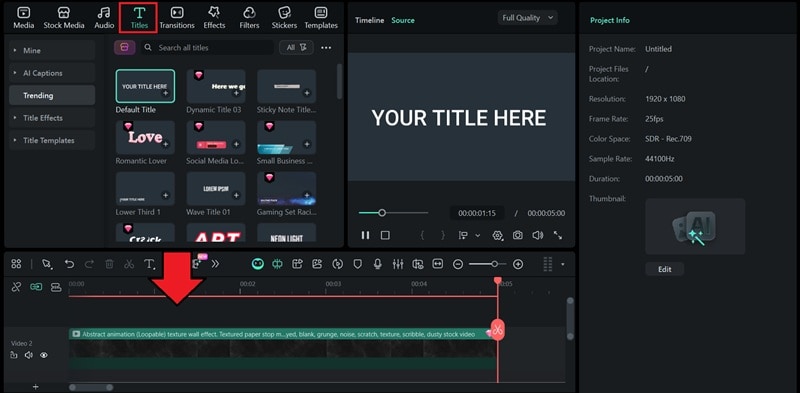Screen dimensions: 800x393
Task: Zoom in the timeline with the plus button
Action: [x=518, y=264]
